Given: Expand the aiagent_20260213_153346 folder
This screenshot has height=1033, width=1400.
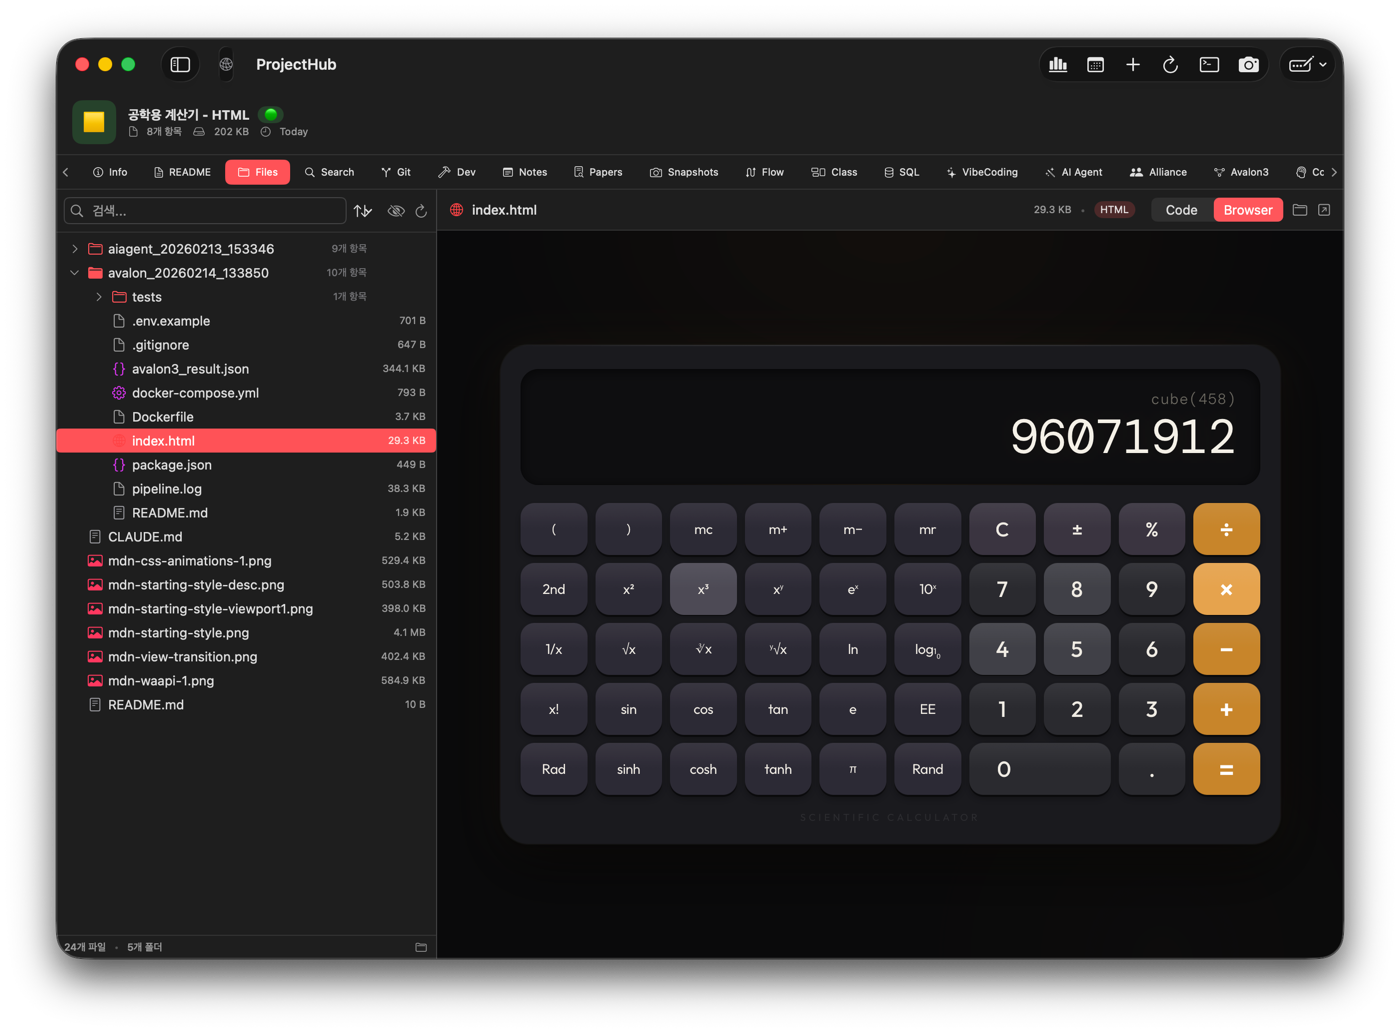Looking at the screenshot, I should coord(75,249).
